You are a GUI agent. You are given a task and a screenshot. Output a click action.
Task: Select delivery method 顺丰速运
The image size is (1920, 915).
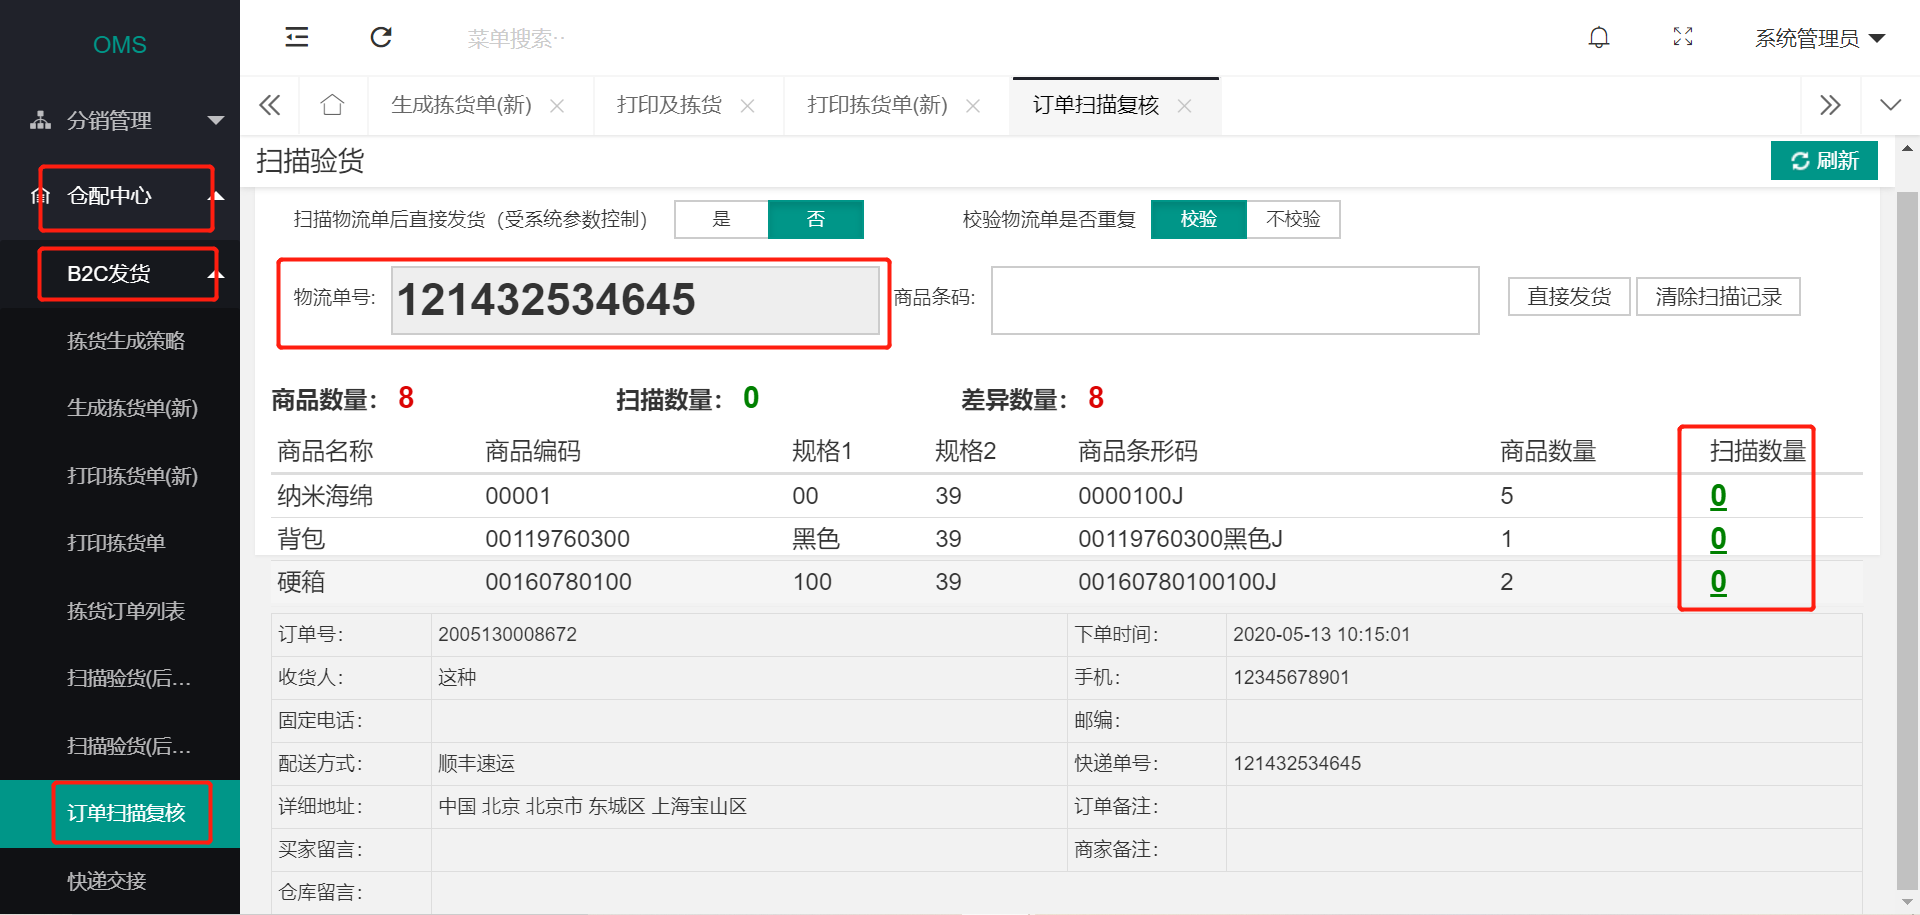tap(476, 763)
